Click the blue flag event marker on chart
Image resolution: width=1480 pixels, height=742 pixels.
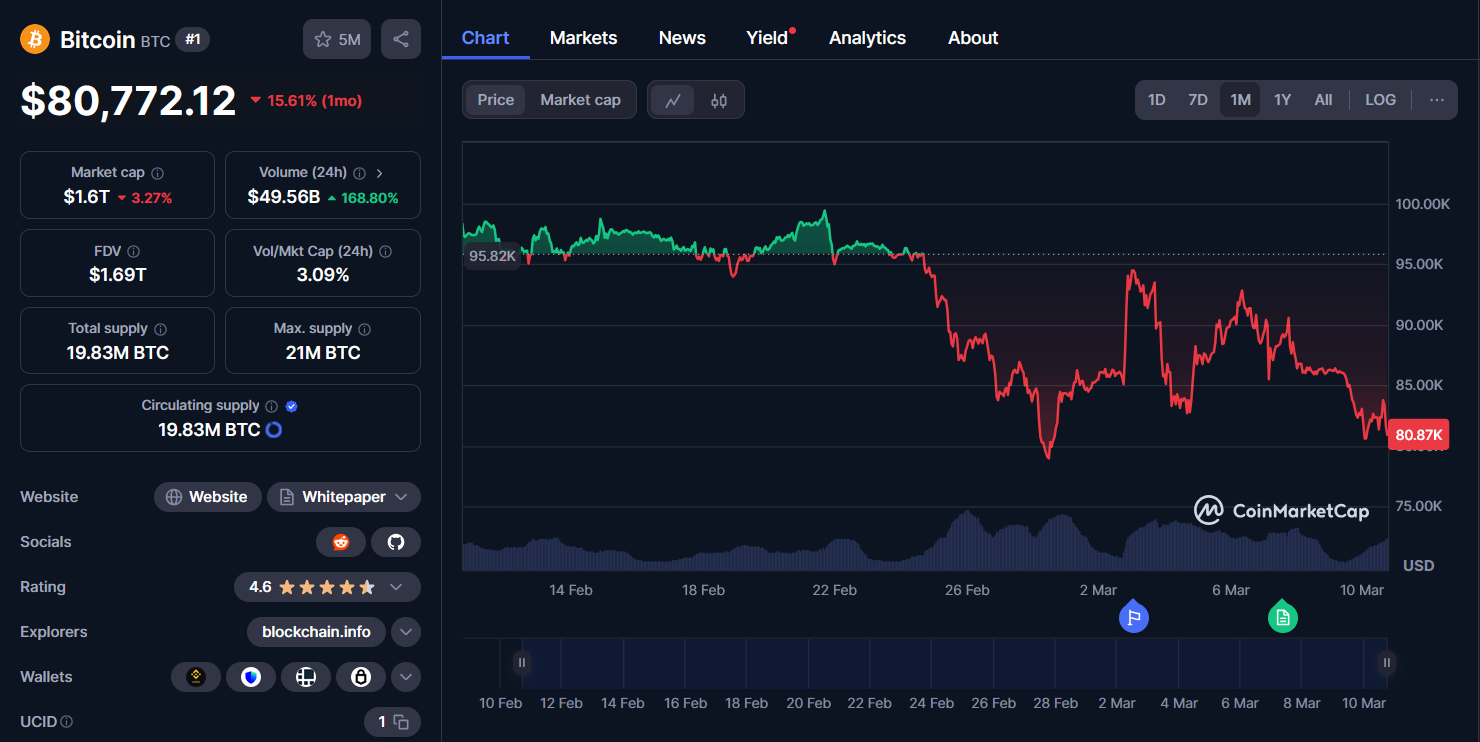pos(1133,617)
